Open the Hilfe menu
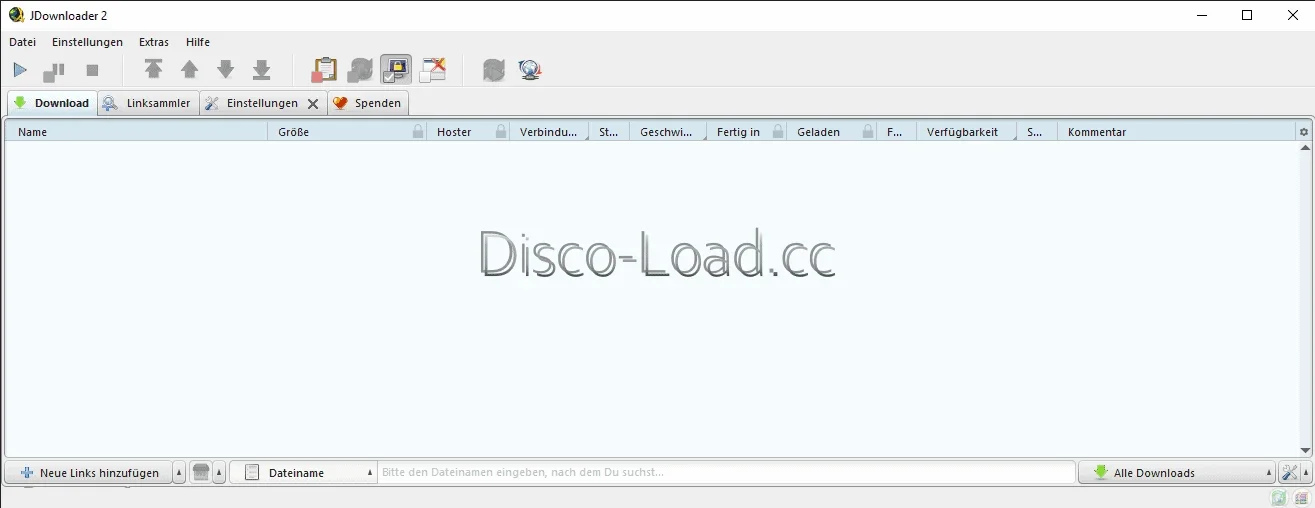Viewport: 1315px width, 508px height. click(198, 42)
